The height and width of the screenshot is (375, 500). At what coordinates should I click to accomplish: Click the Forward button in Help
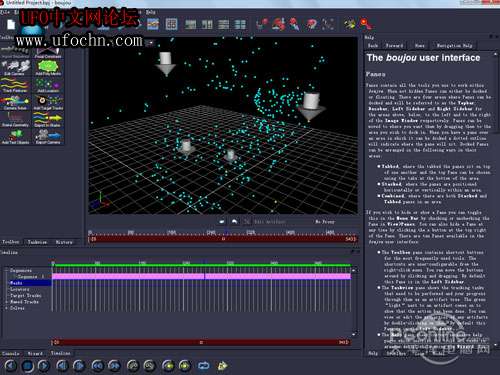coord(394,46)
